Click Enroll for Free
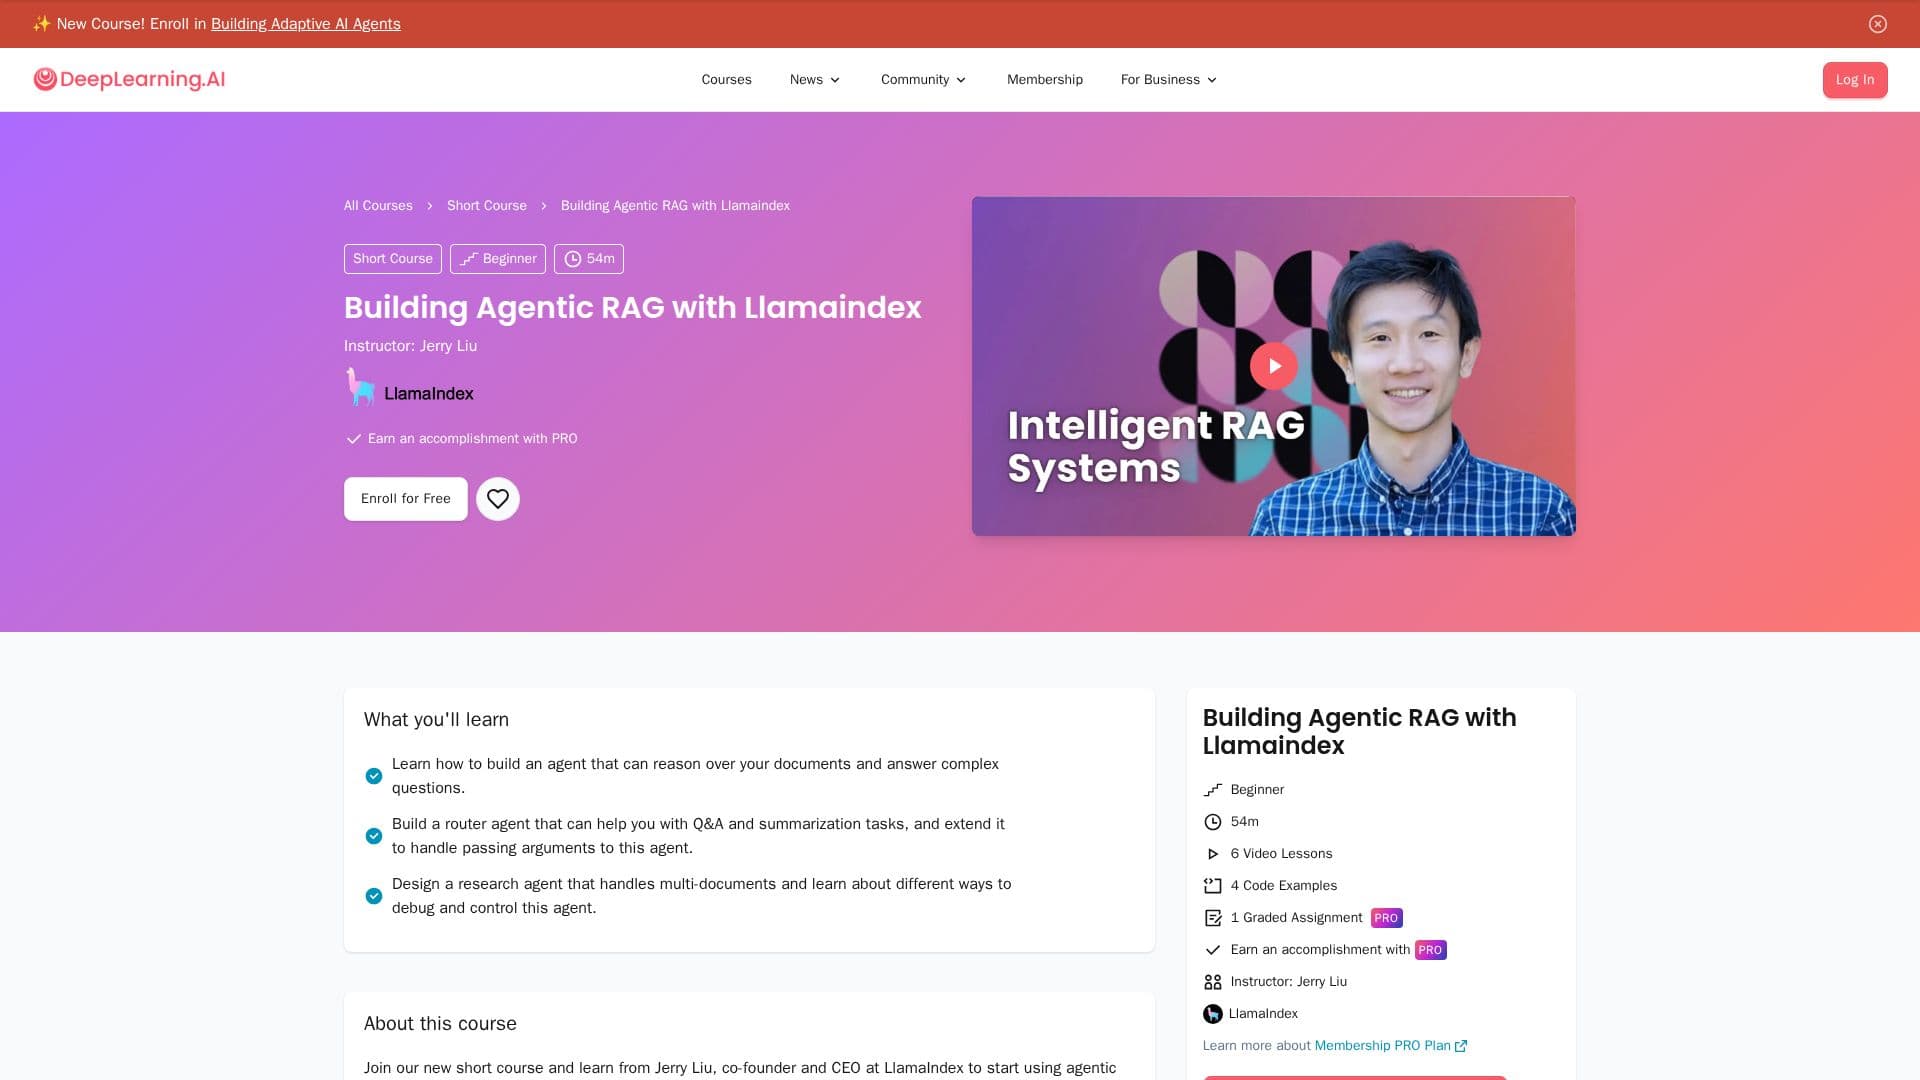This screenshot has width=1920, height=1080. [x=406, y=499]
